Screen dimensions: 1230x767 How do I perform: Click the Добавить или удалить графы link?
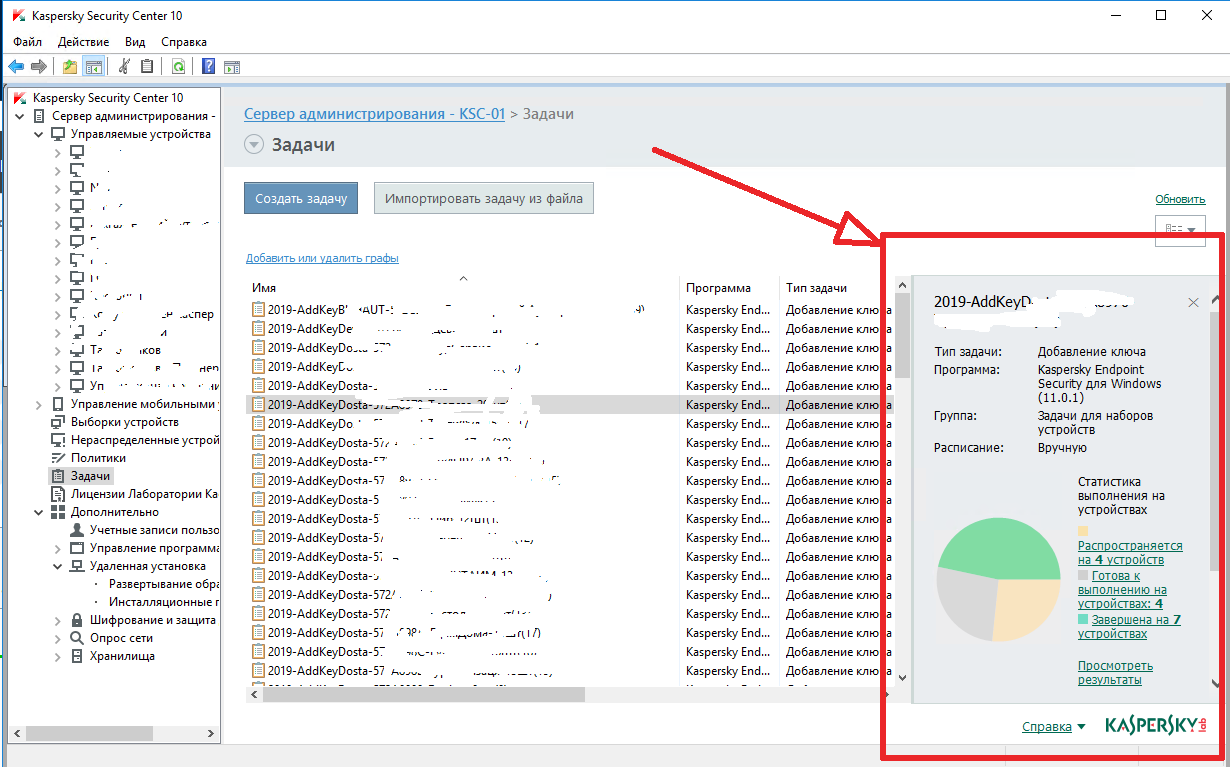coord(322,258)
